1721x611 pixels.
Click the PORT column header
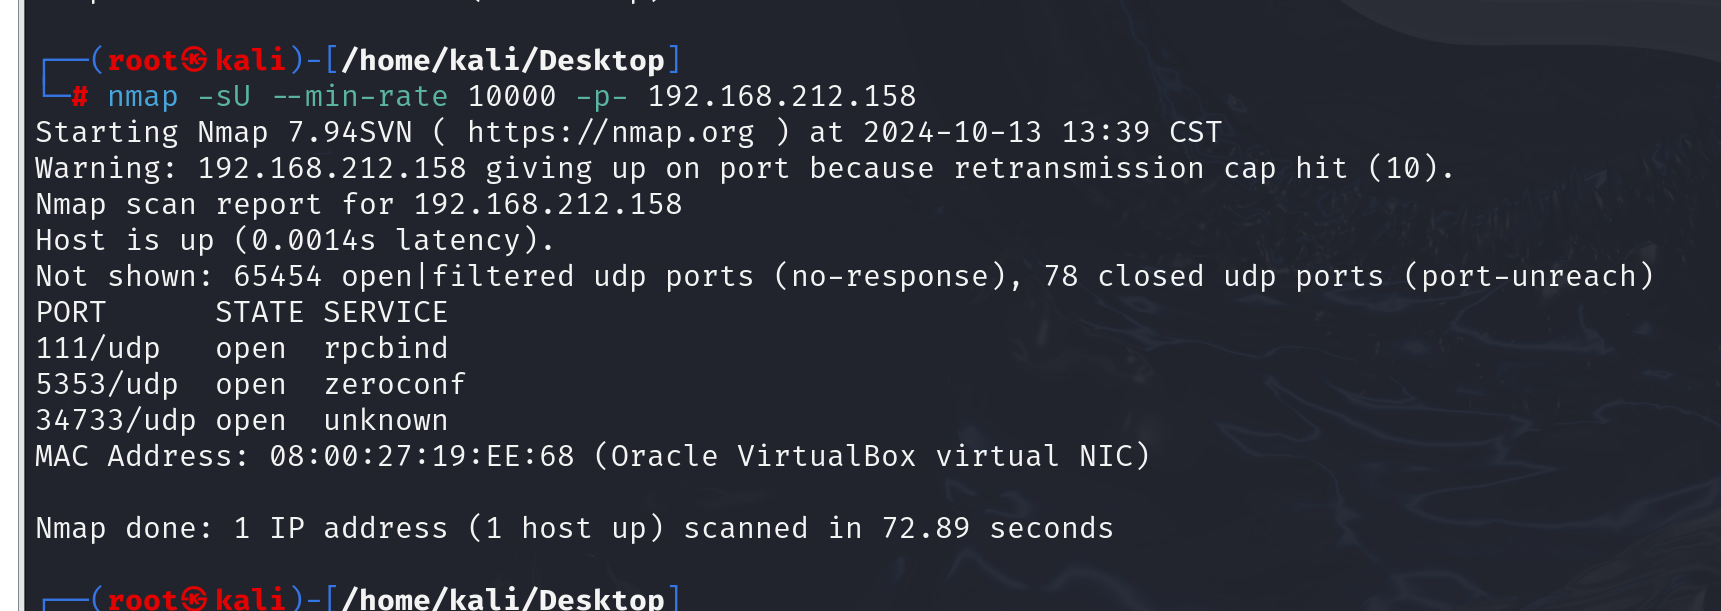71,312
